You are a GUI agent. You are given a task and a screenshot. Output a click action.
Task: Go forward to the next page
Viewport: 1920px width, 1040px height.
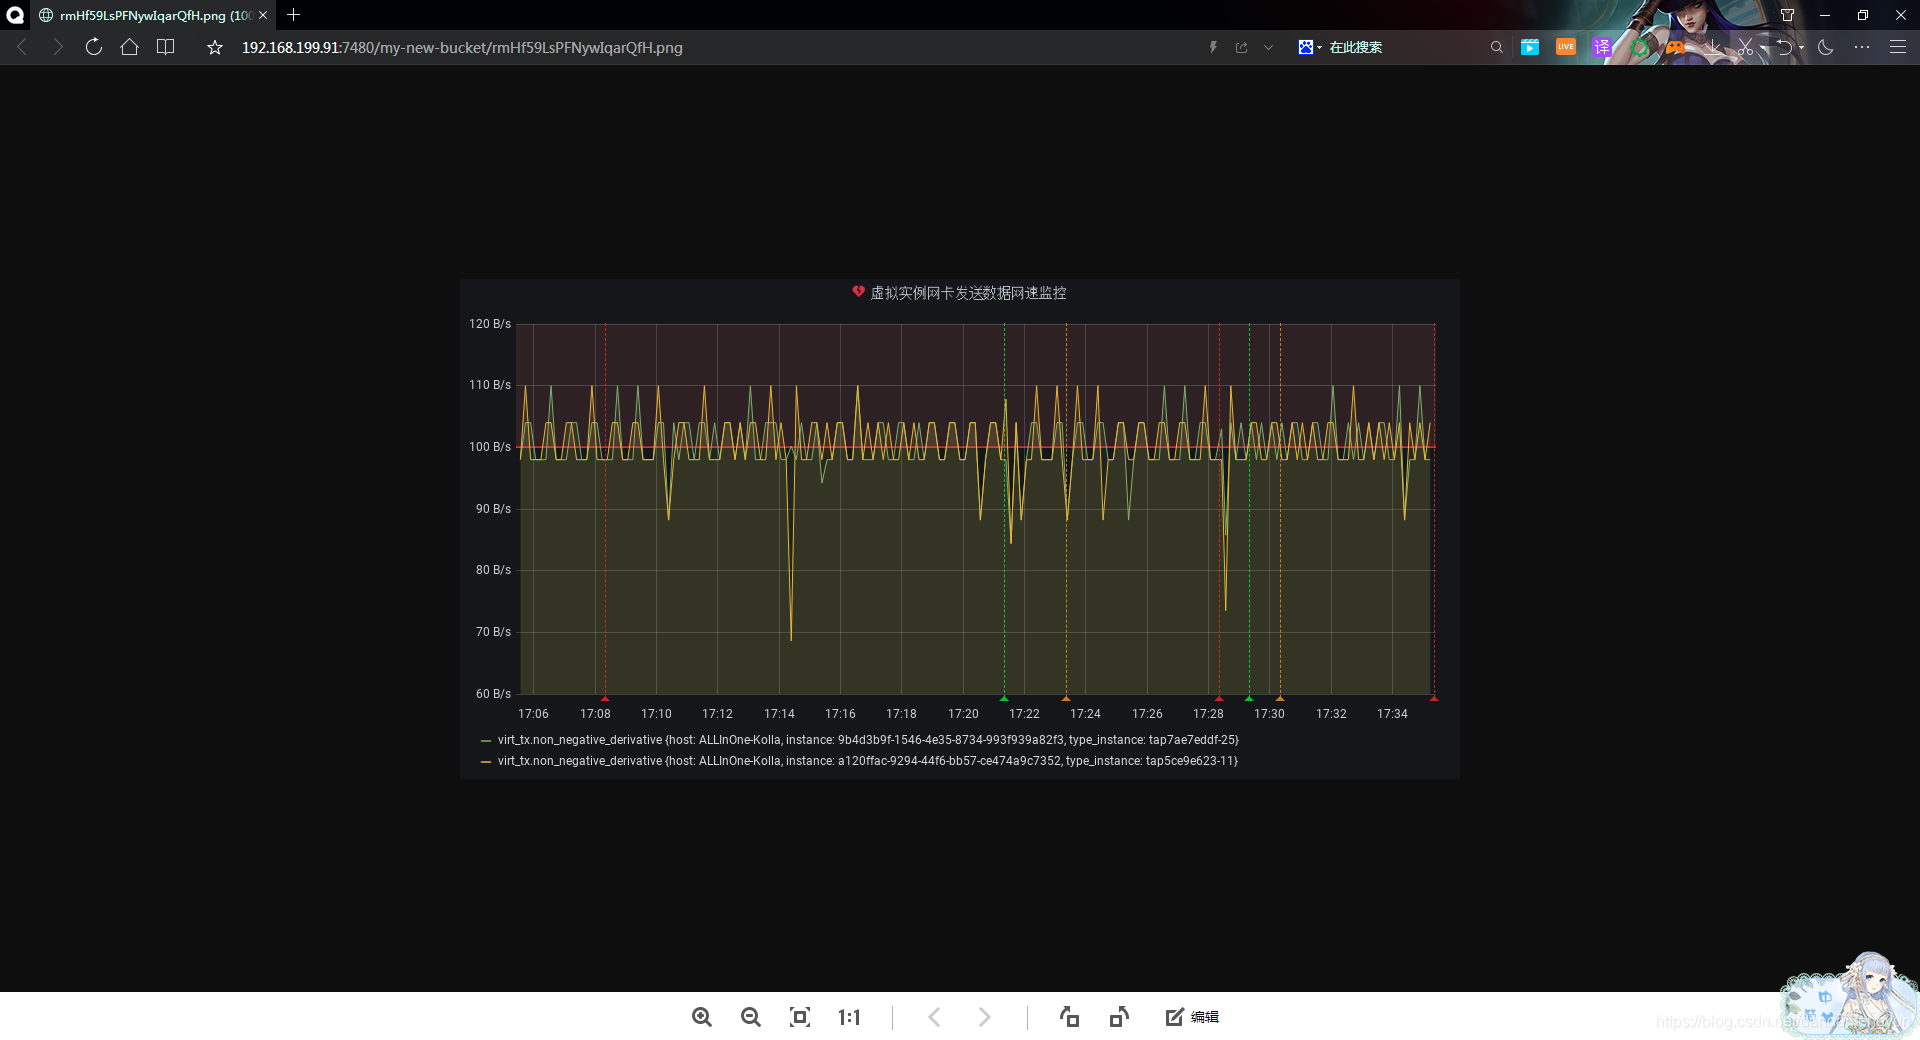point(57,47)
